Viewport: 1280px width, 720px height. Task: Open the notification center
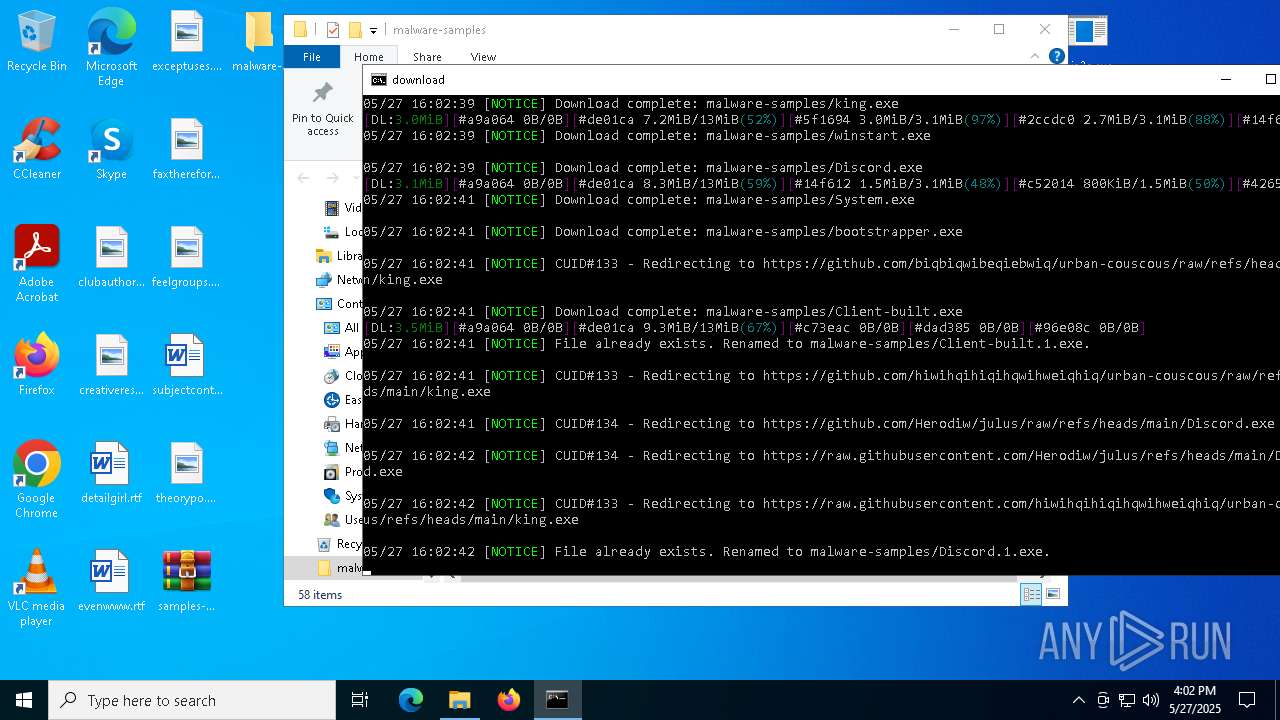(x=1247, y=700)
